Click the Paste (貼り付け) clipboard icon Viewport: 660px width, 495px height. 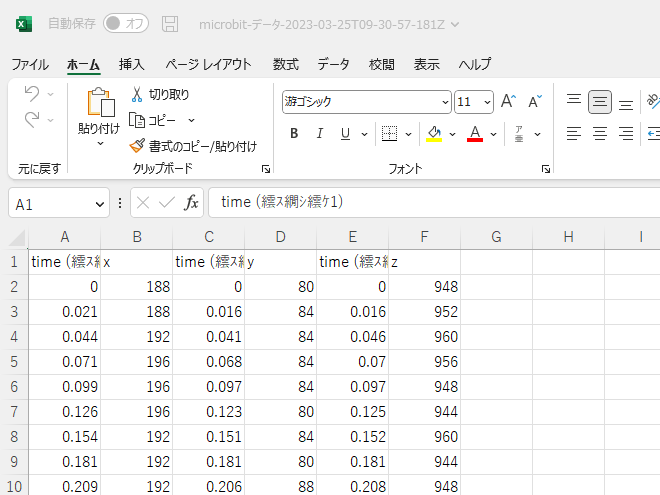click(101, 102)
